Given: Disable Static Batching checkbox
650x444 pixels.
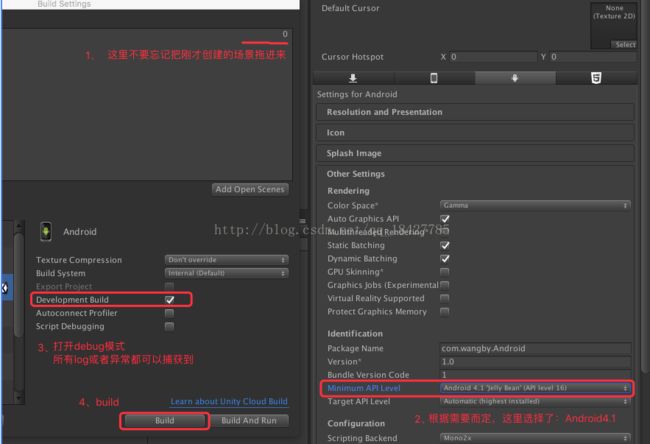Looking at the screenshot, I should 445,245.
